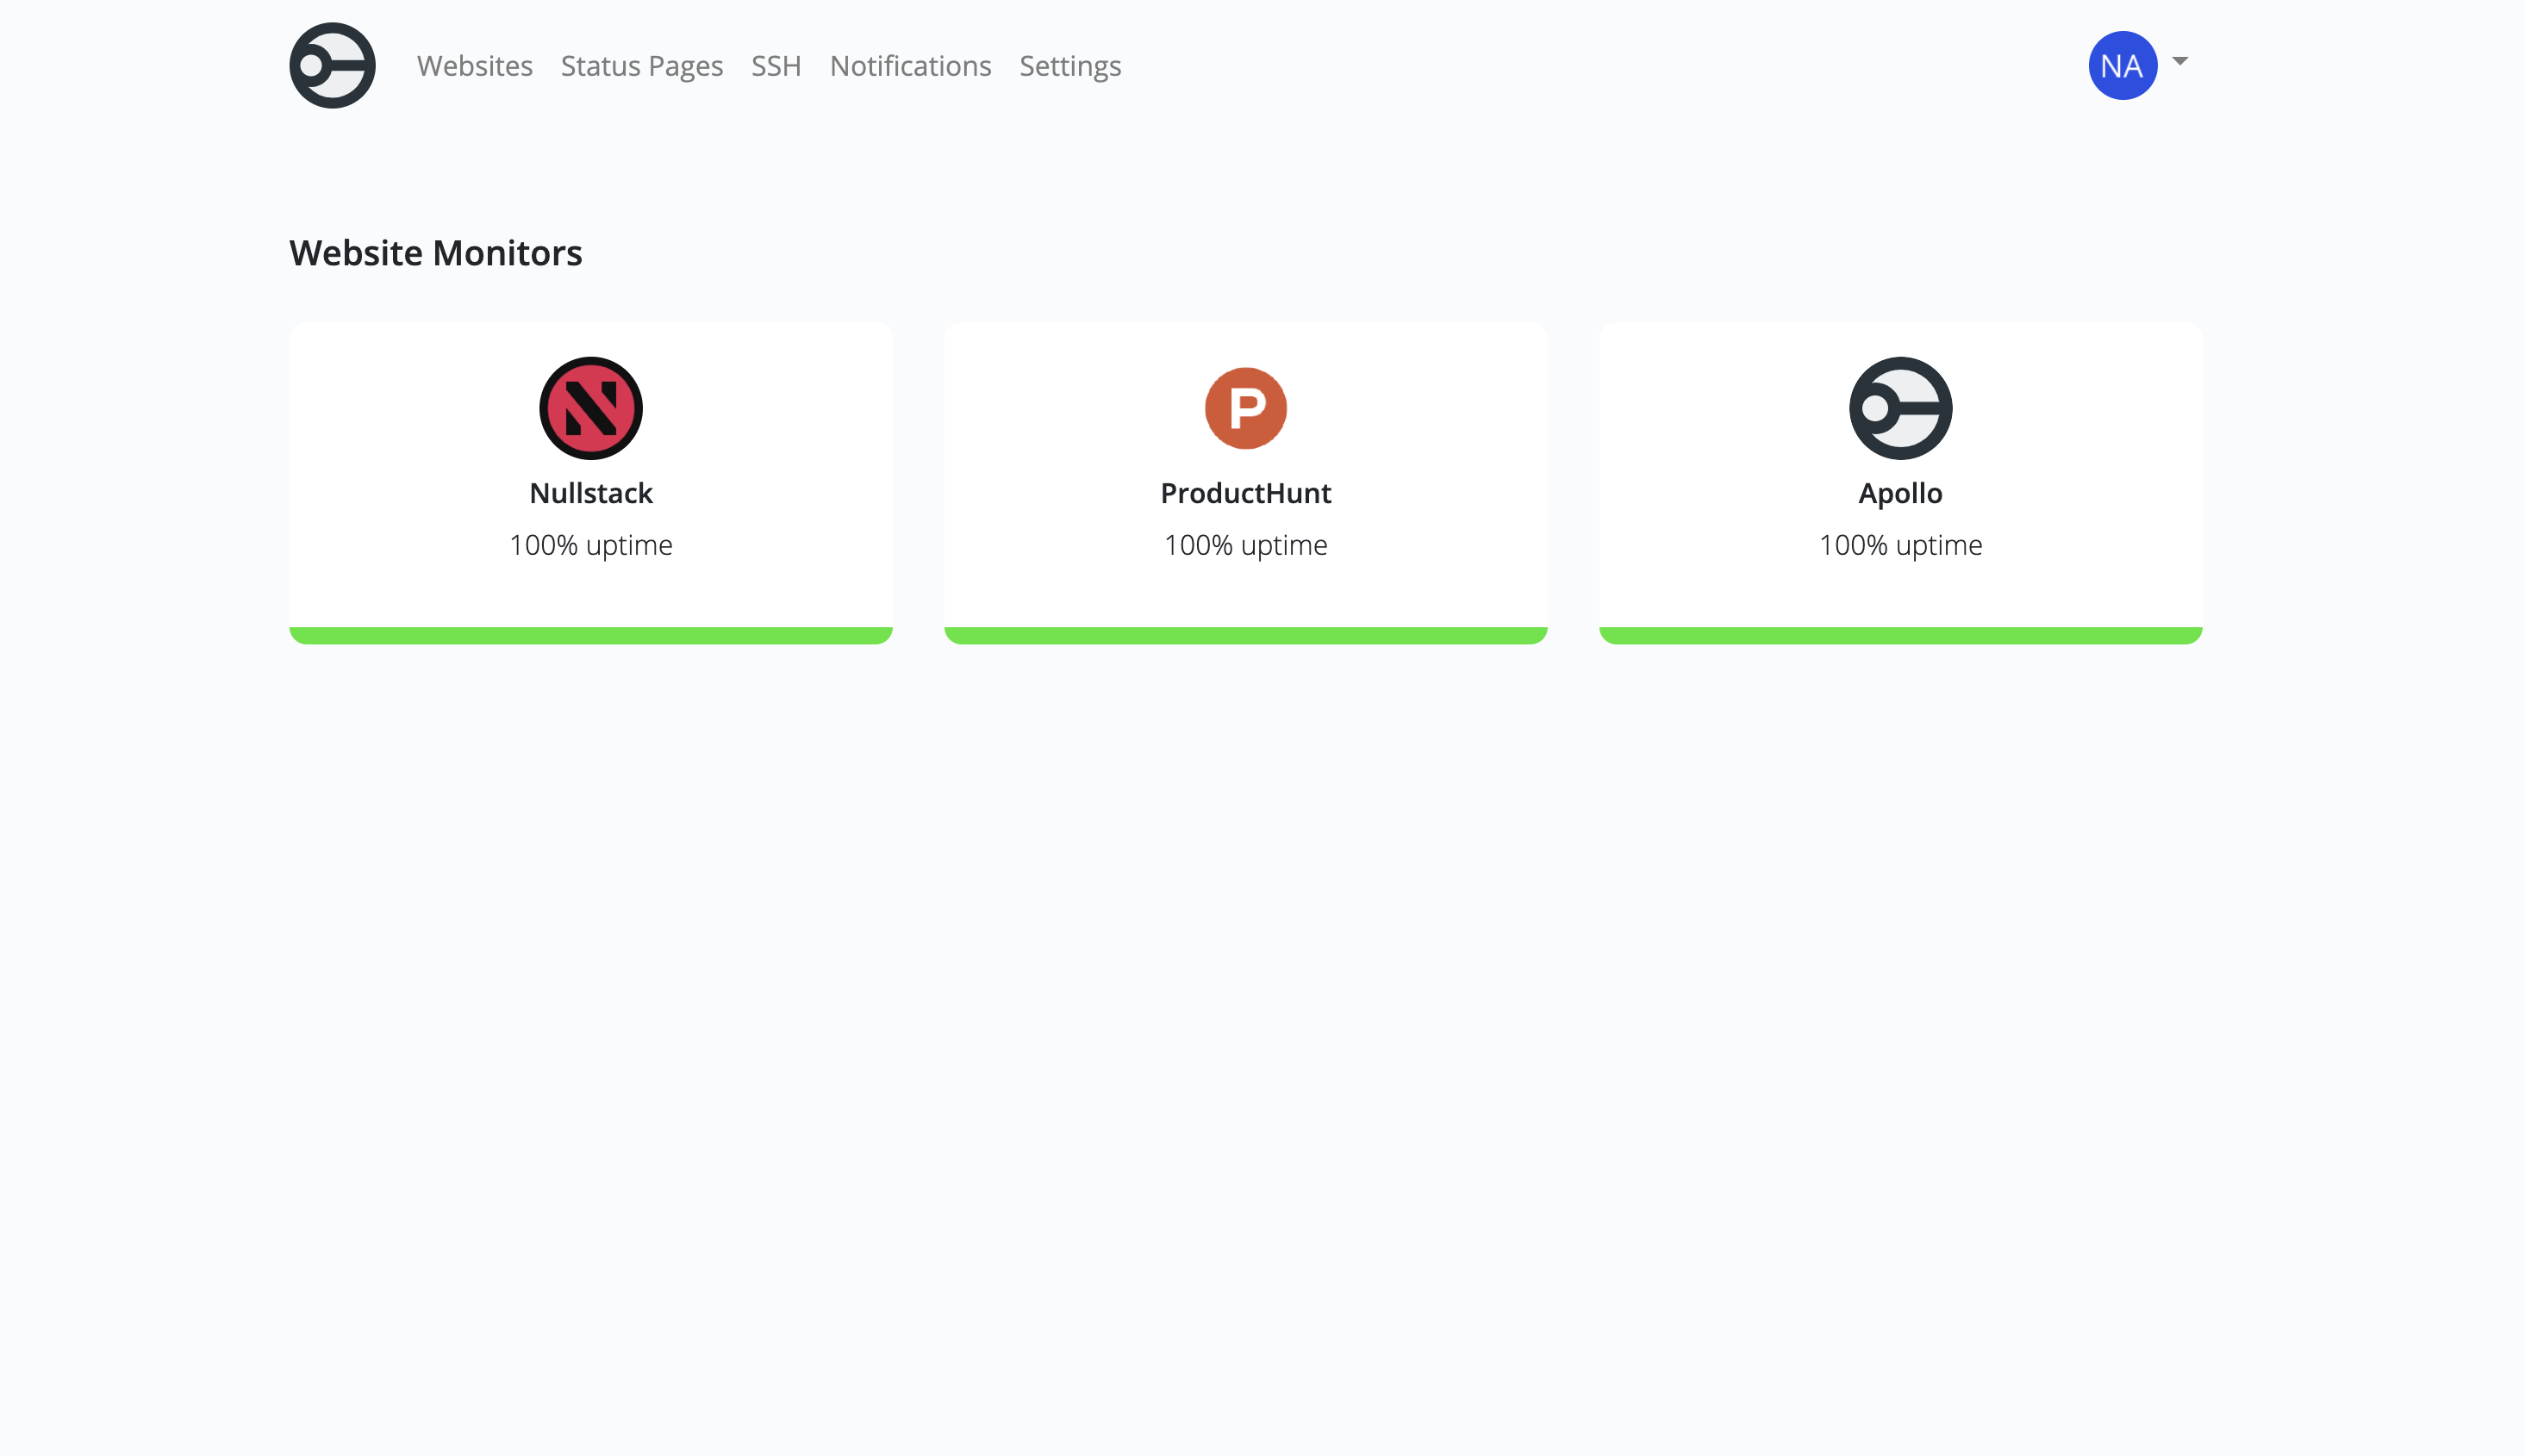
Task: Open the ProductHunt monitor title
Action: coord(1246,493)
